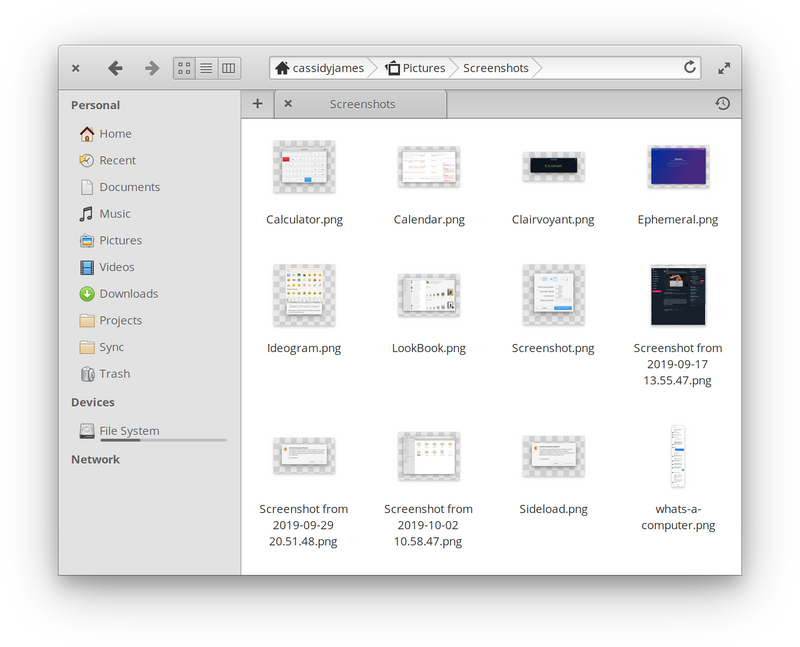Reload the current folder
This screenshot has width=800, height=647.
point(690,67)
